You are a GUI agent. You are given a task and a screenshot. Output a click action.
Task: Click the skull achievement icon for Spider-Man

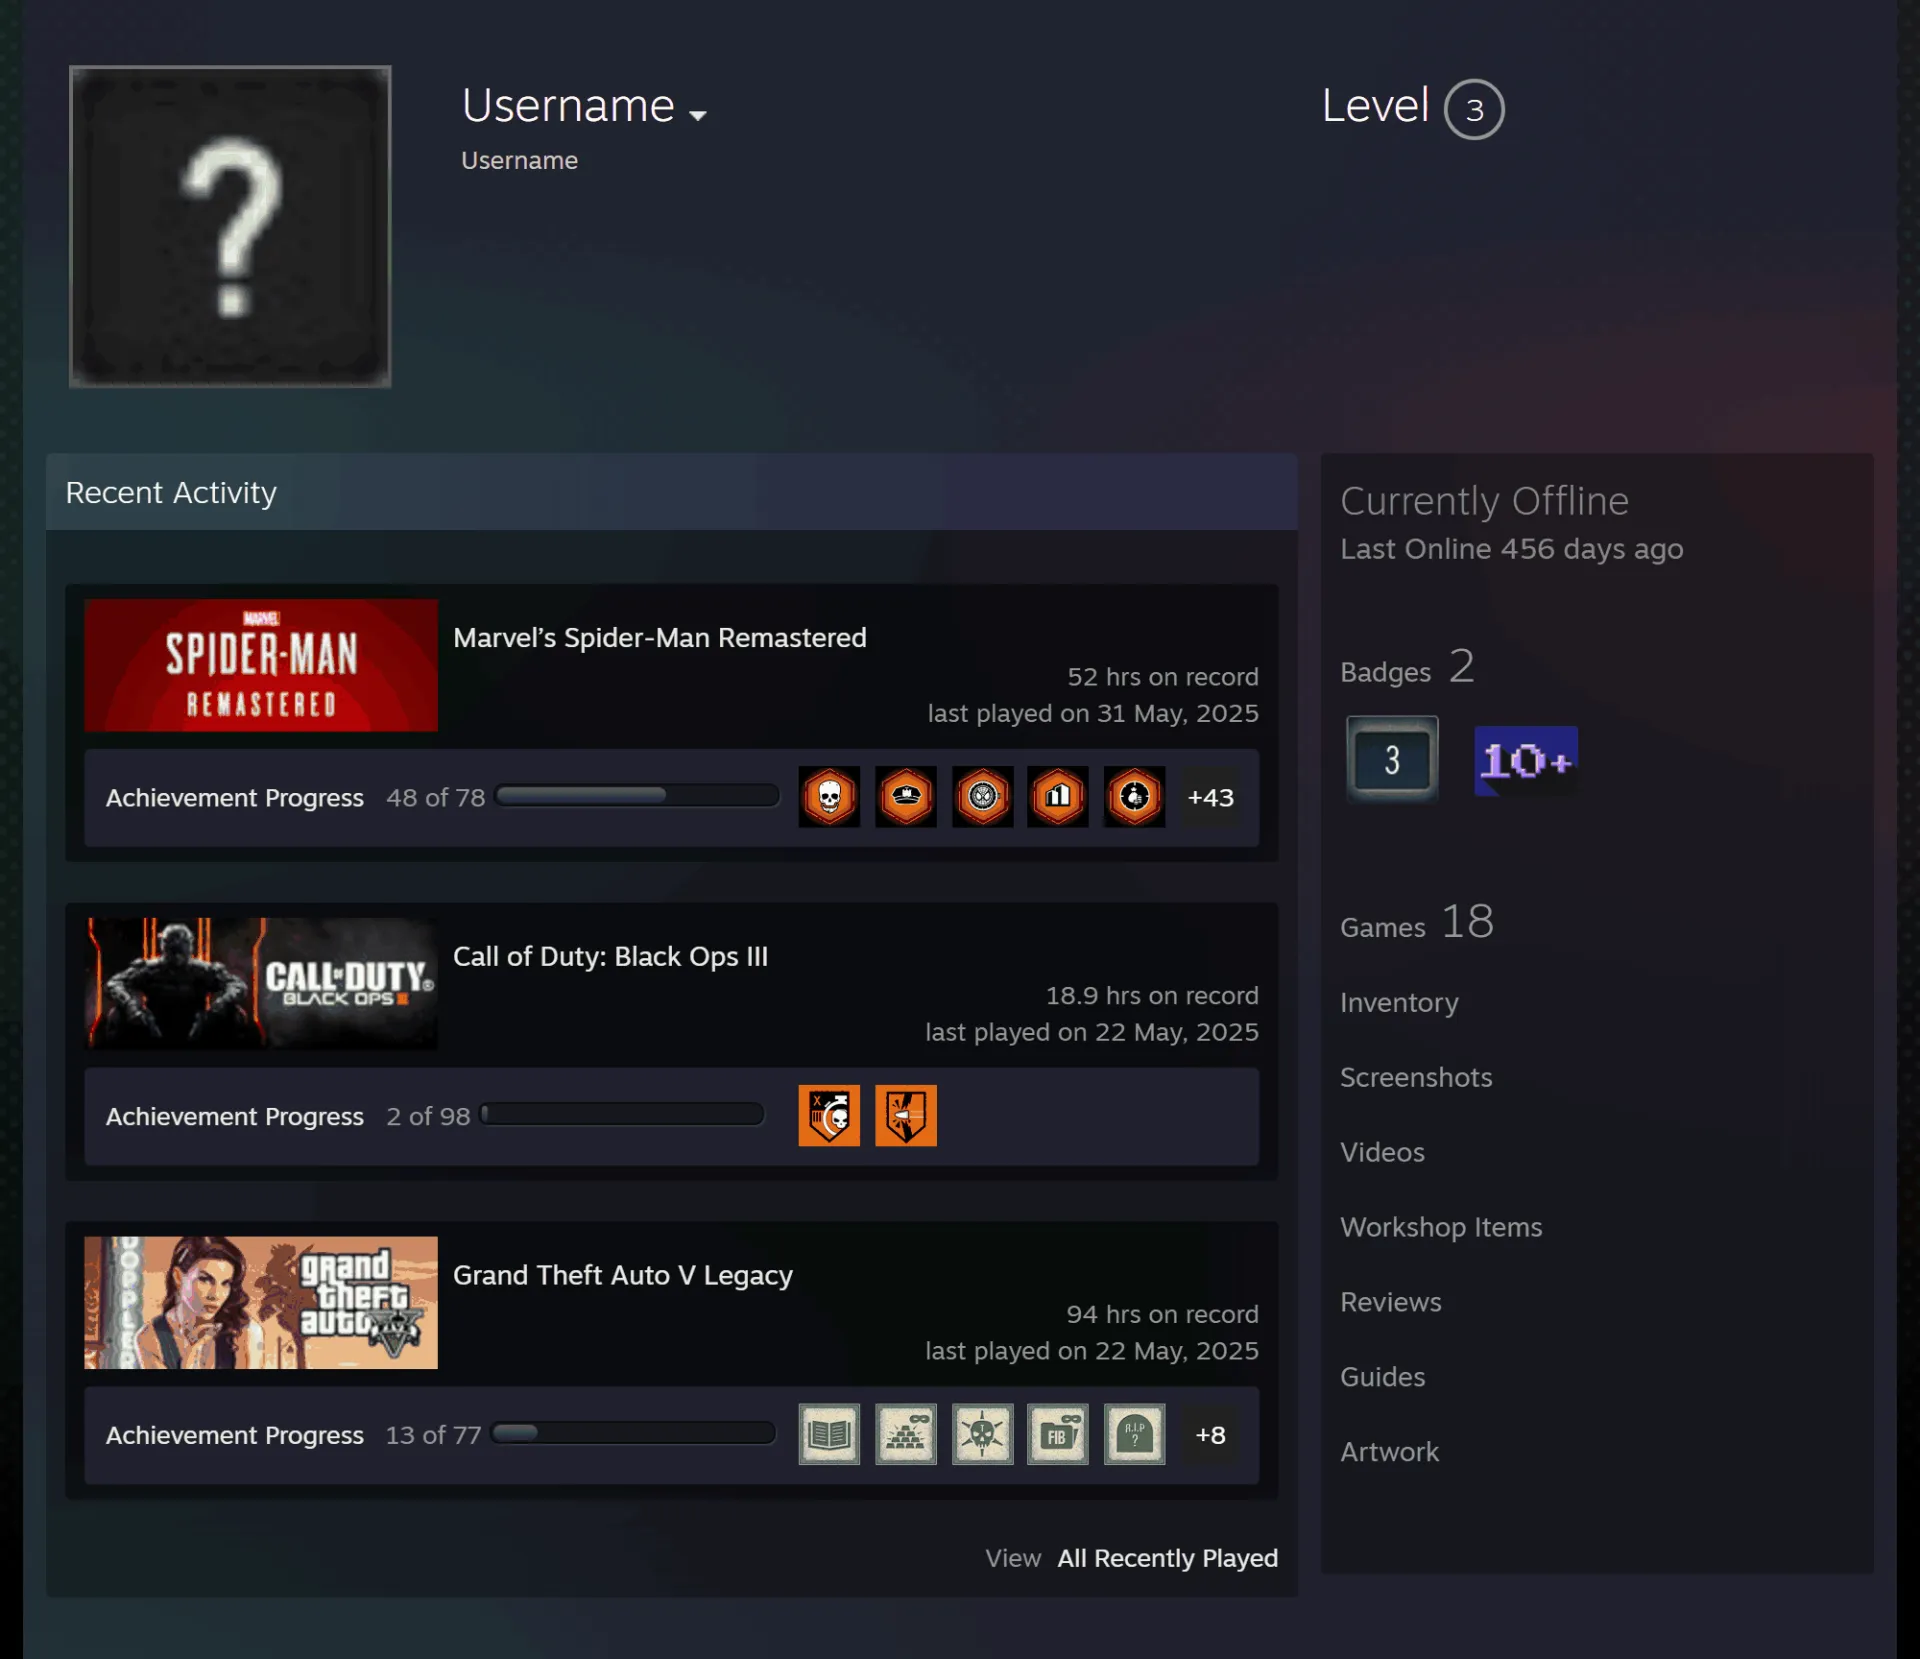click(829, 797)
